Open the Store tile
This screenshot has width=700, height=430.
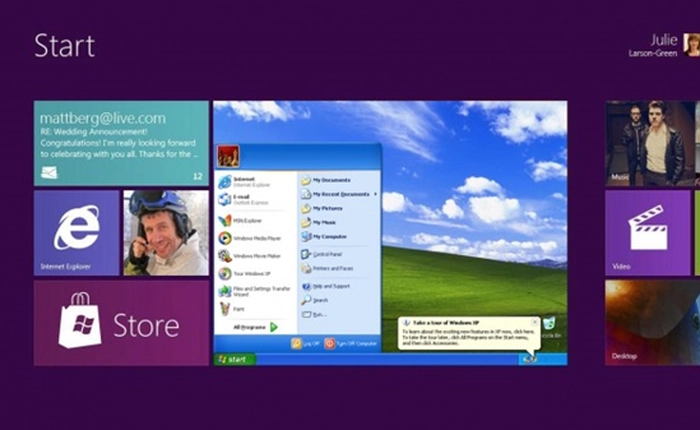[x=121, y=323]
